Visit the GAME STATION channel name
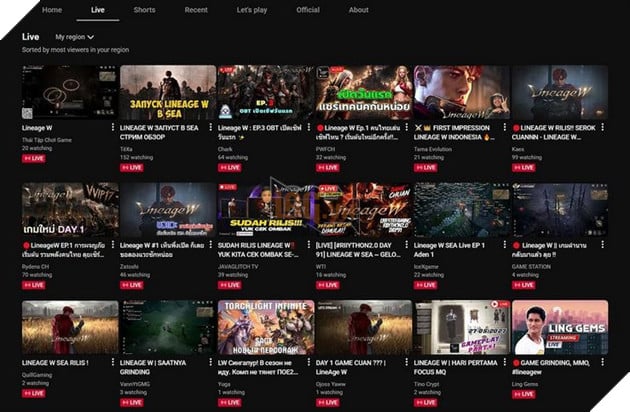 click(531, 266)
